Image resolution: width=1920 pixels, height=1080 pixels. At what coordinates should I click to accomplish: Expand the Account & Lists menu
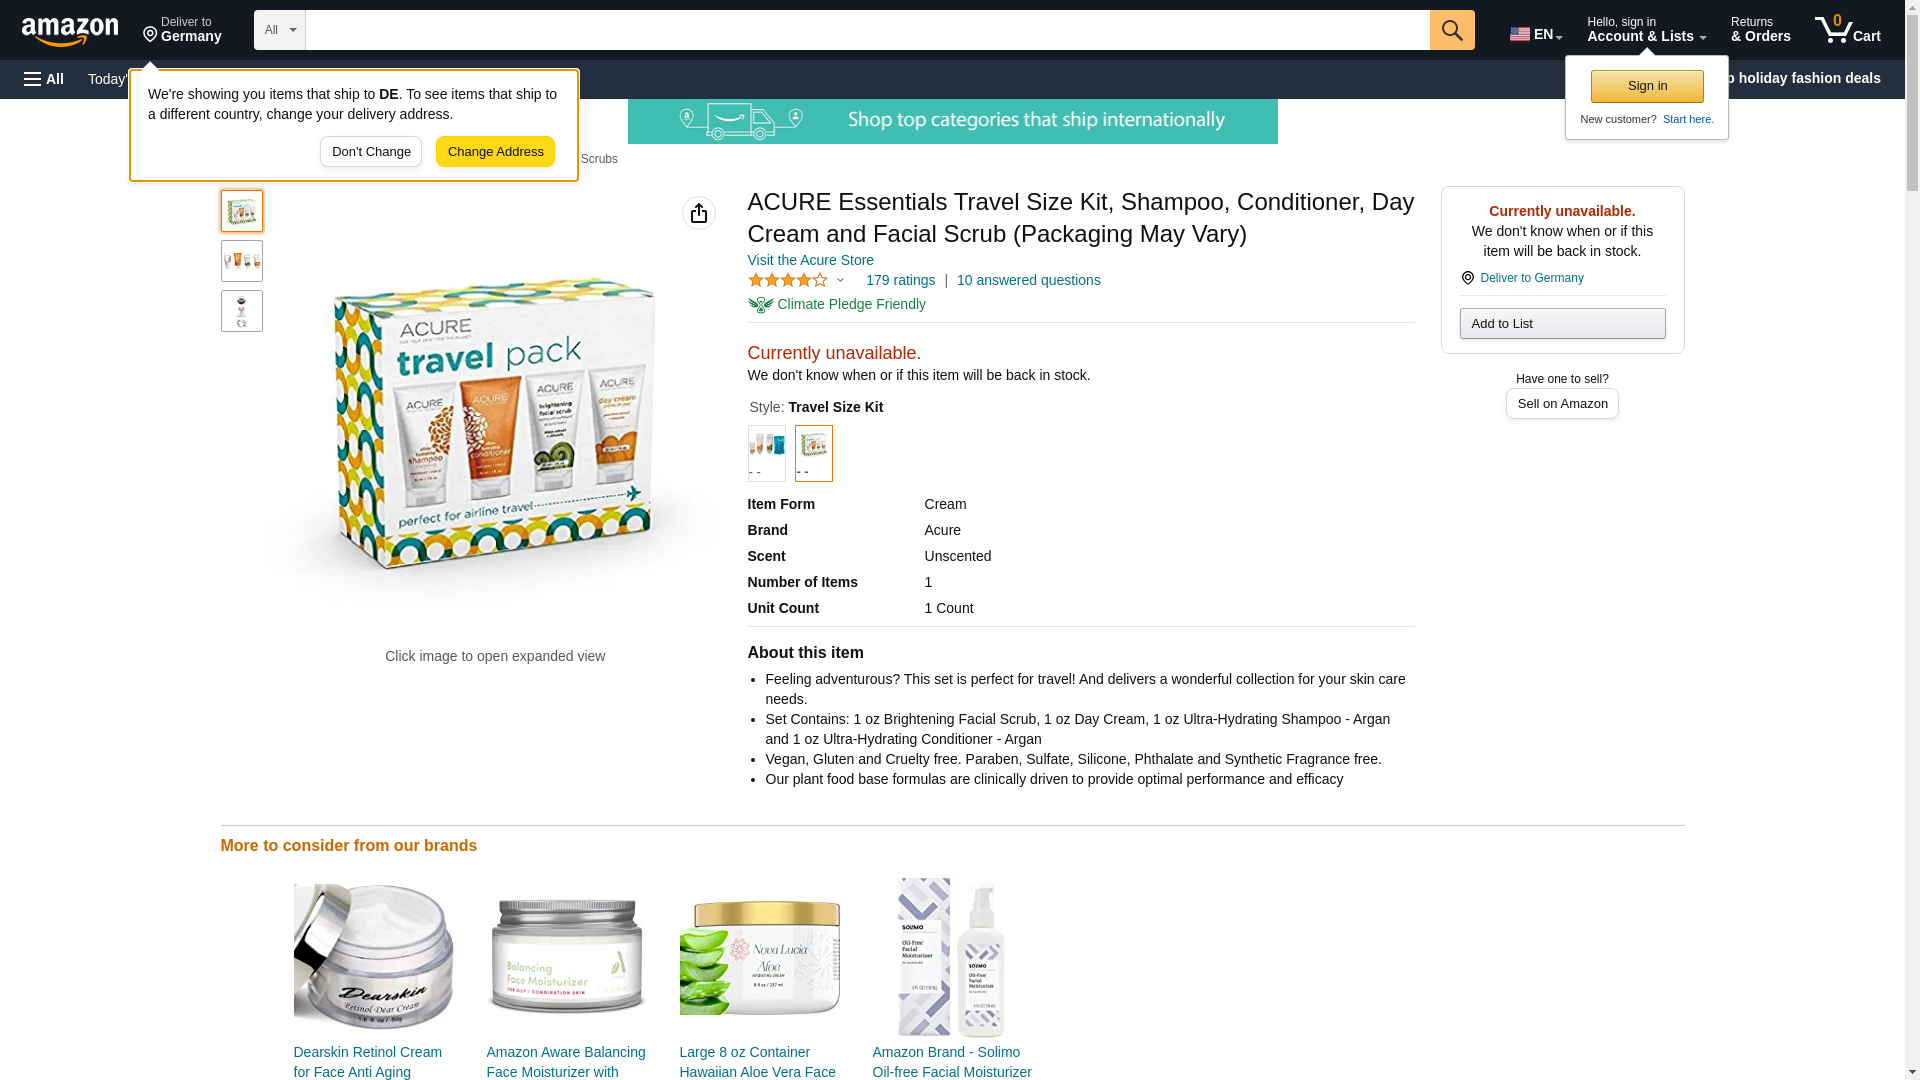pos(1646,30)
